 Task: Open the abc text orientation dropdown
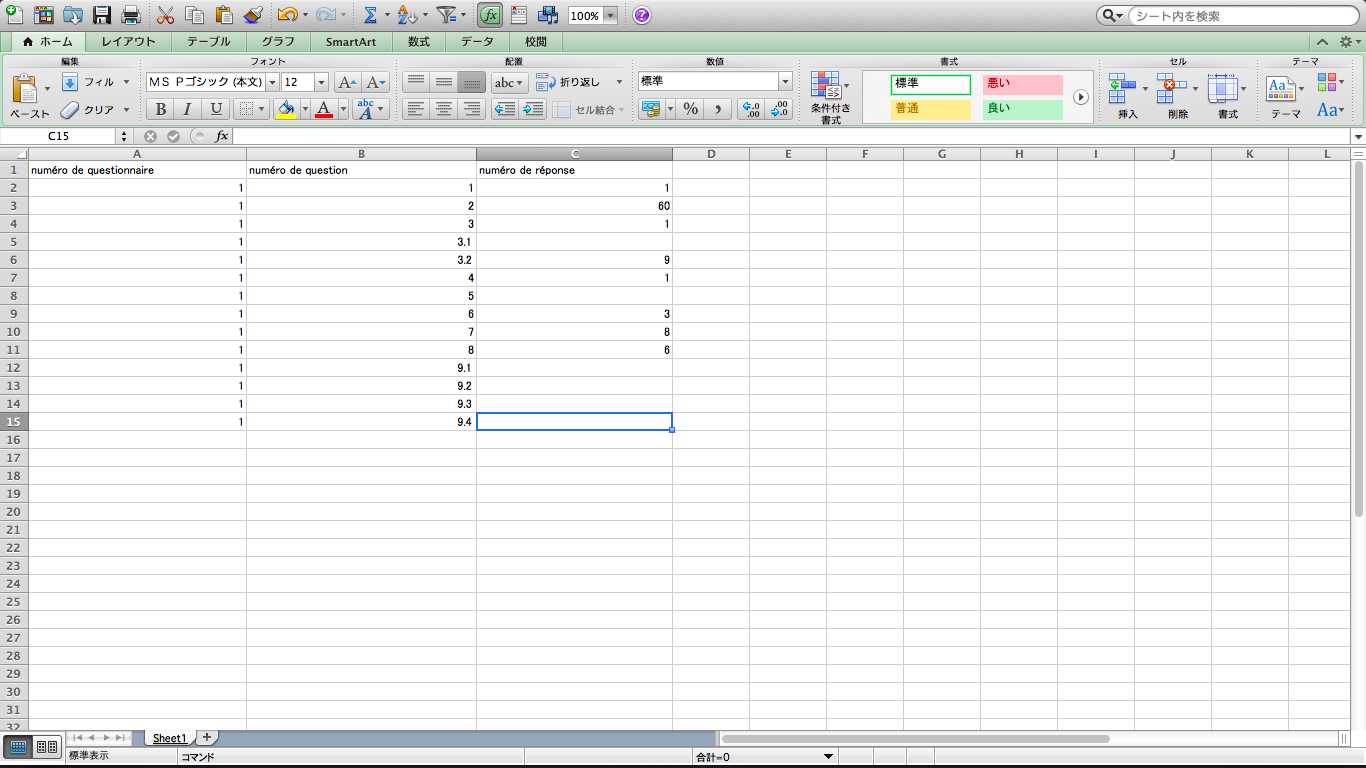point(509,82)
